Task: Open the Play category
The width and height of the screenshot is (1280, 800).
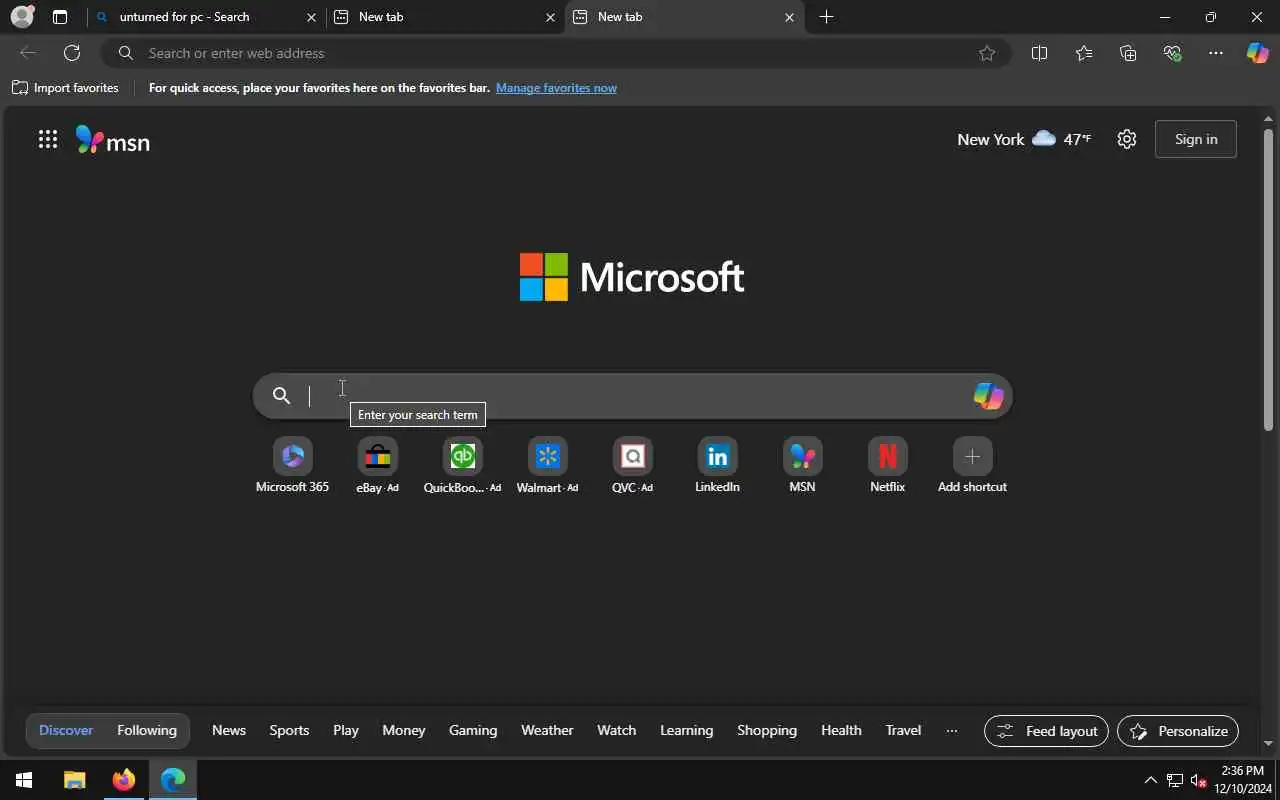Action: click(x=346, y=730)
